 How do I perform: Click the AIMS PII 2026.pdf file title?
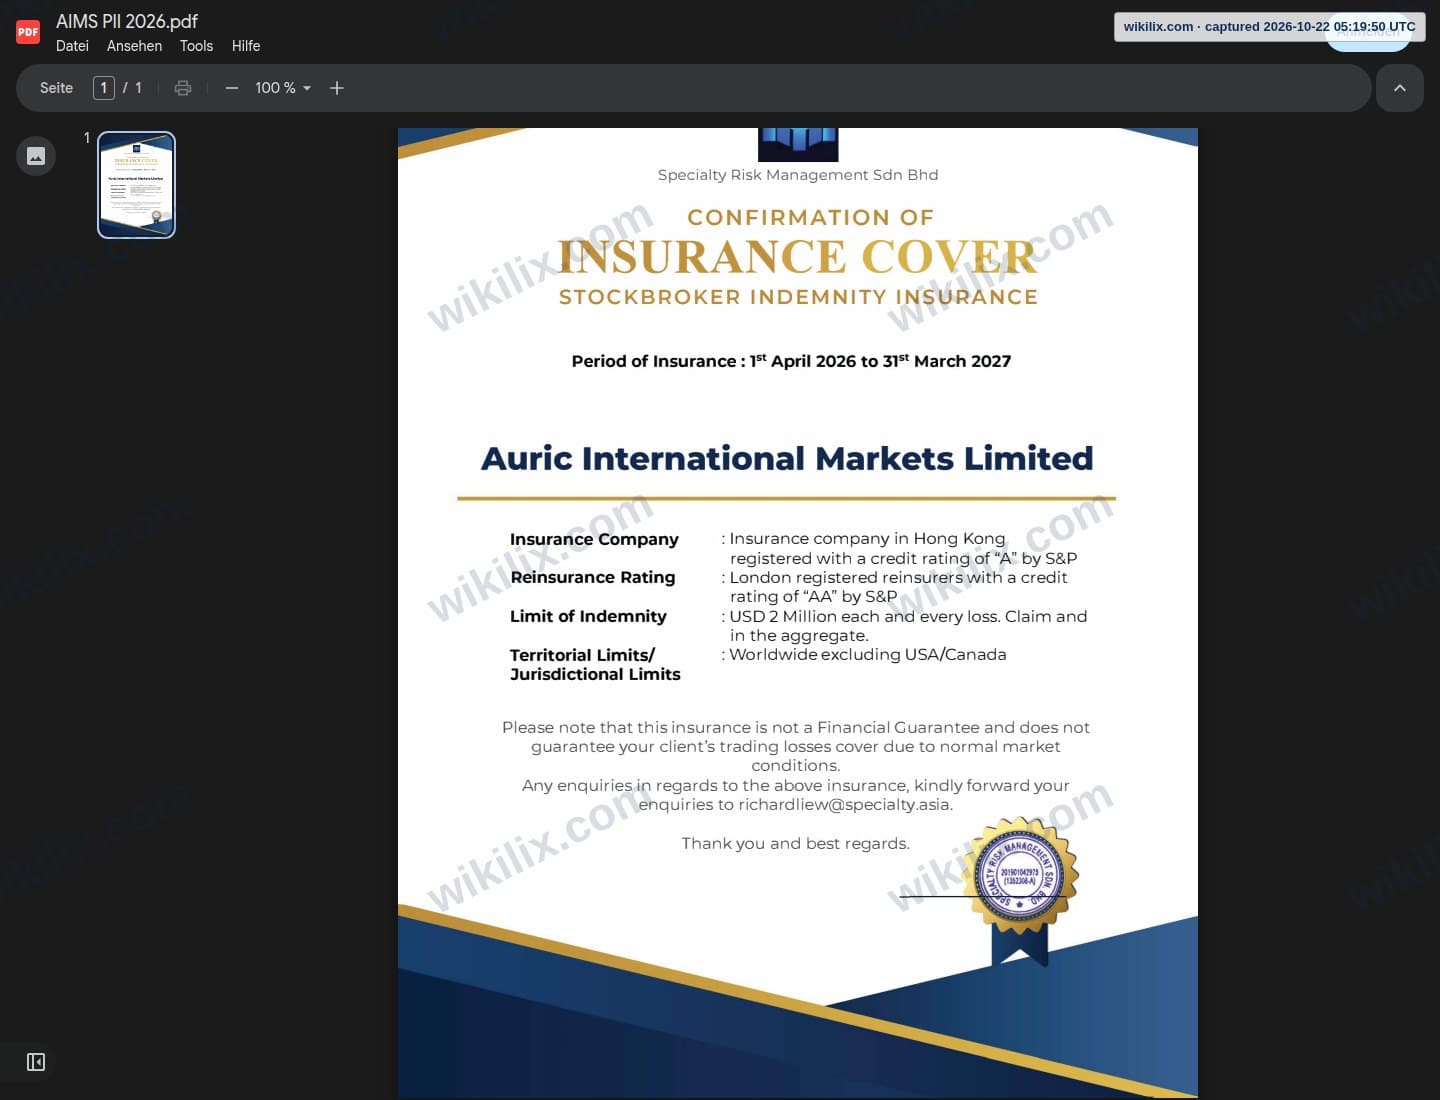(127, 21)
